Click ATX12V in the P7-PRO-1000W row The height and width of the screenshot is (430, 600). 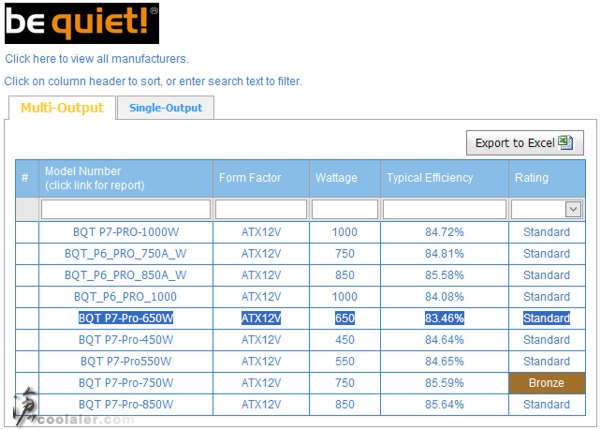click(x=261, y=232)
